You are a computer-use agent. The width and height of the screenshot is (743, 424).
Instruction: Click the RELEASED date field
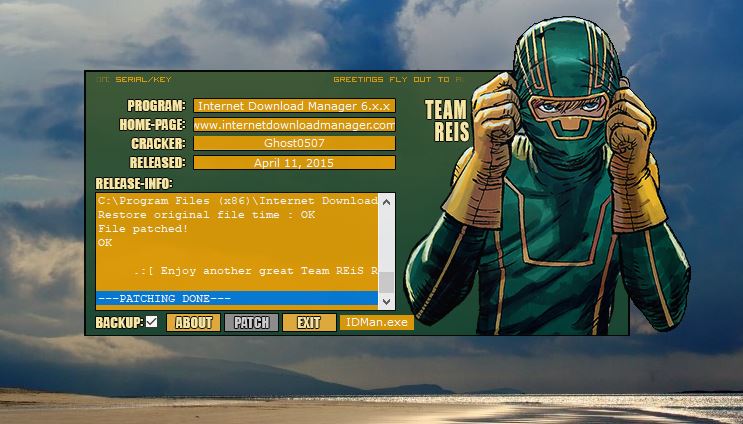[294, 162]
